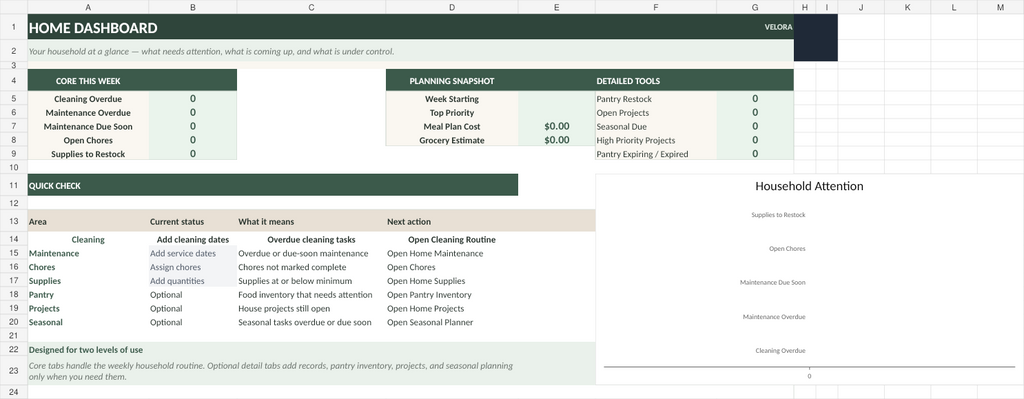Click the Current status column heading
The width and height of the screenshot is (1024, 399).
point(193,221)
